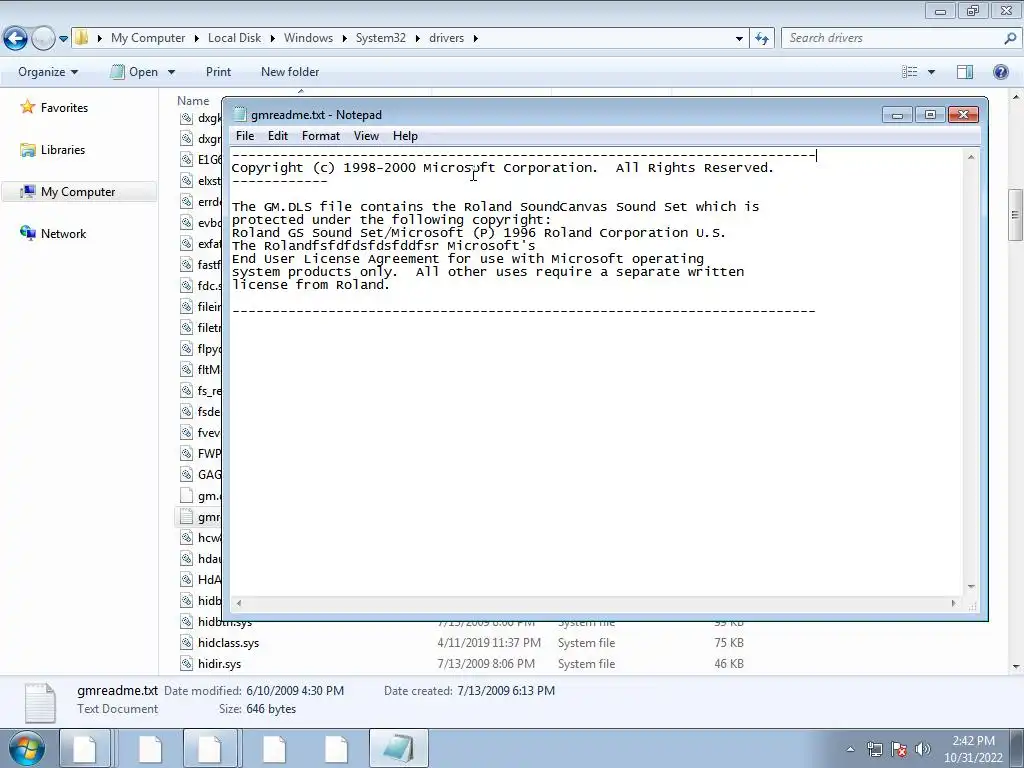Click date modified value 6/10/2009 4:30 PM
Image resolution: width=1024 pixels, height=768 pixels.
tap(295, 690)
